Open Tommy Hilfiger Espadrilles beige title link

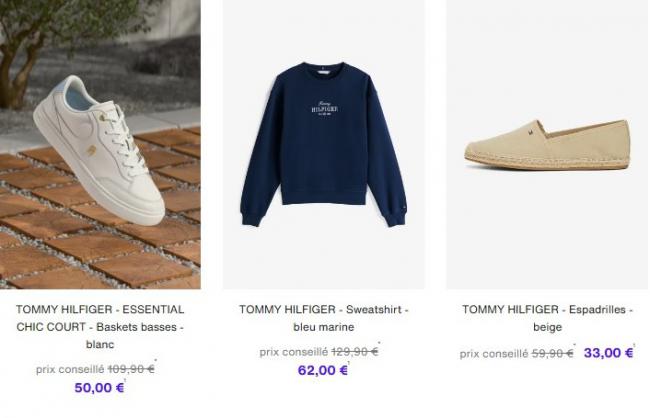click(x=547, y=318)
